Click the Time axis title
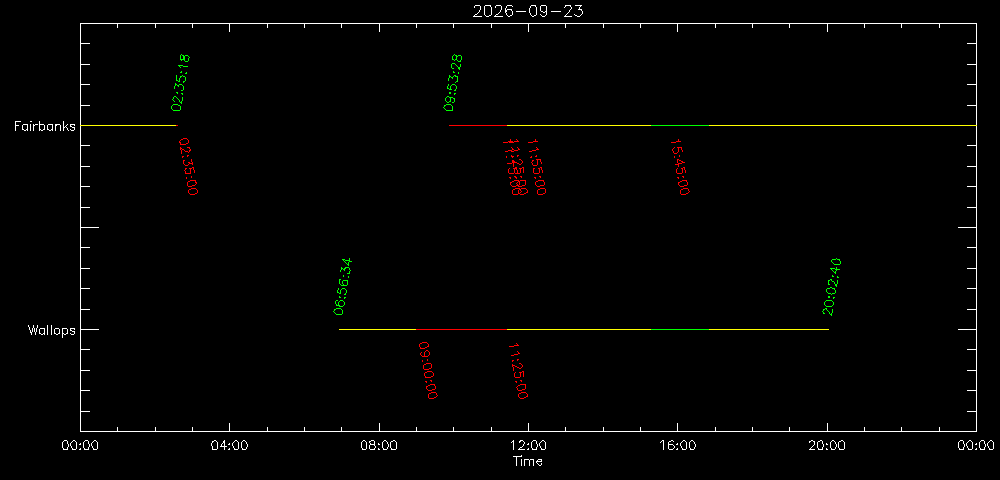This screenshot has height=480, width=1000. click(528, 461)
